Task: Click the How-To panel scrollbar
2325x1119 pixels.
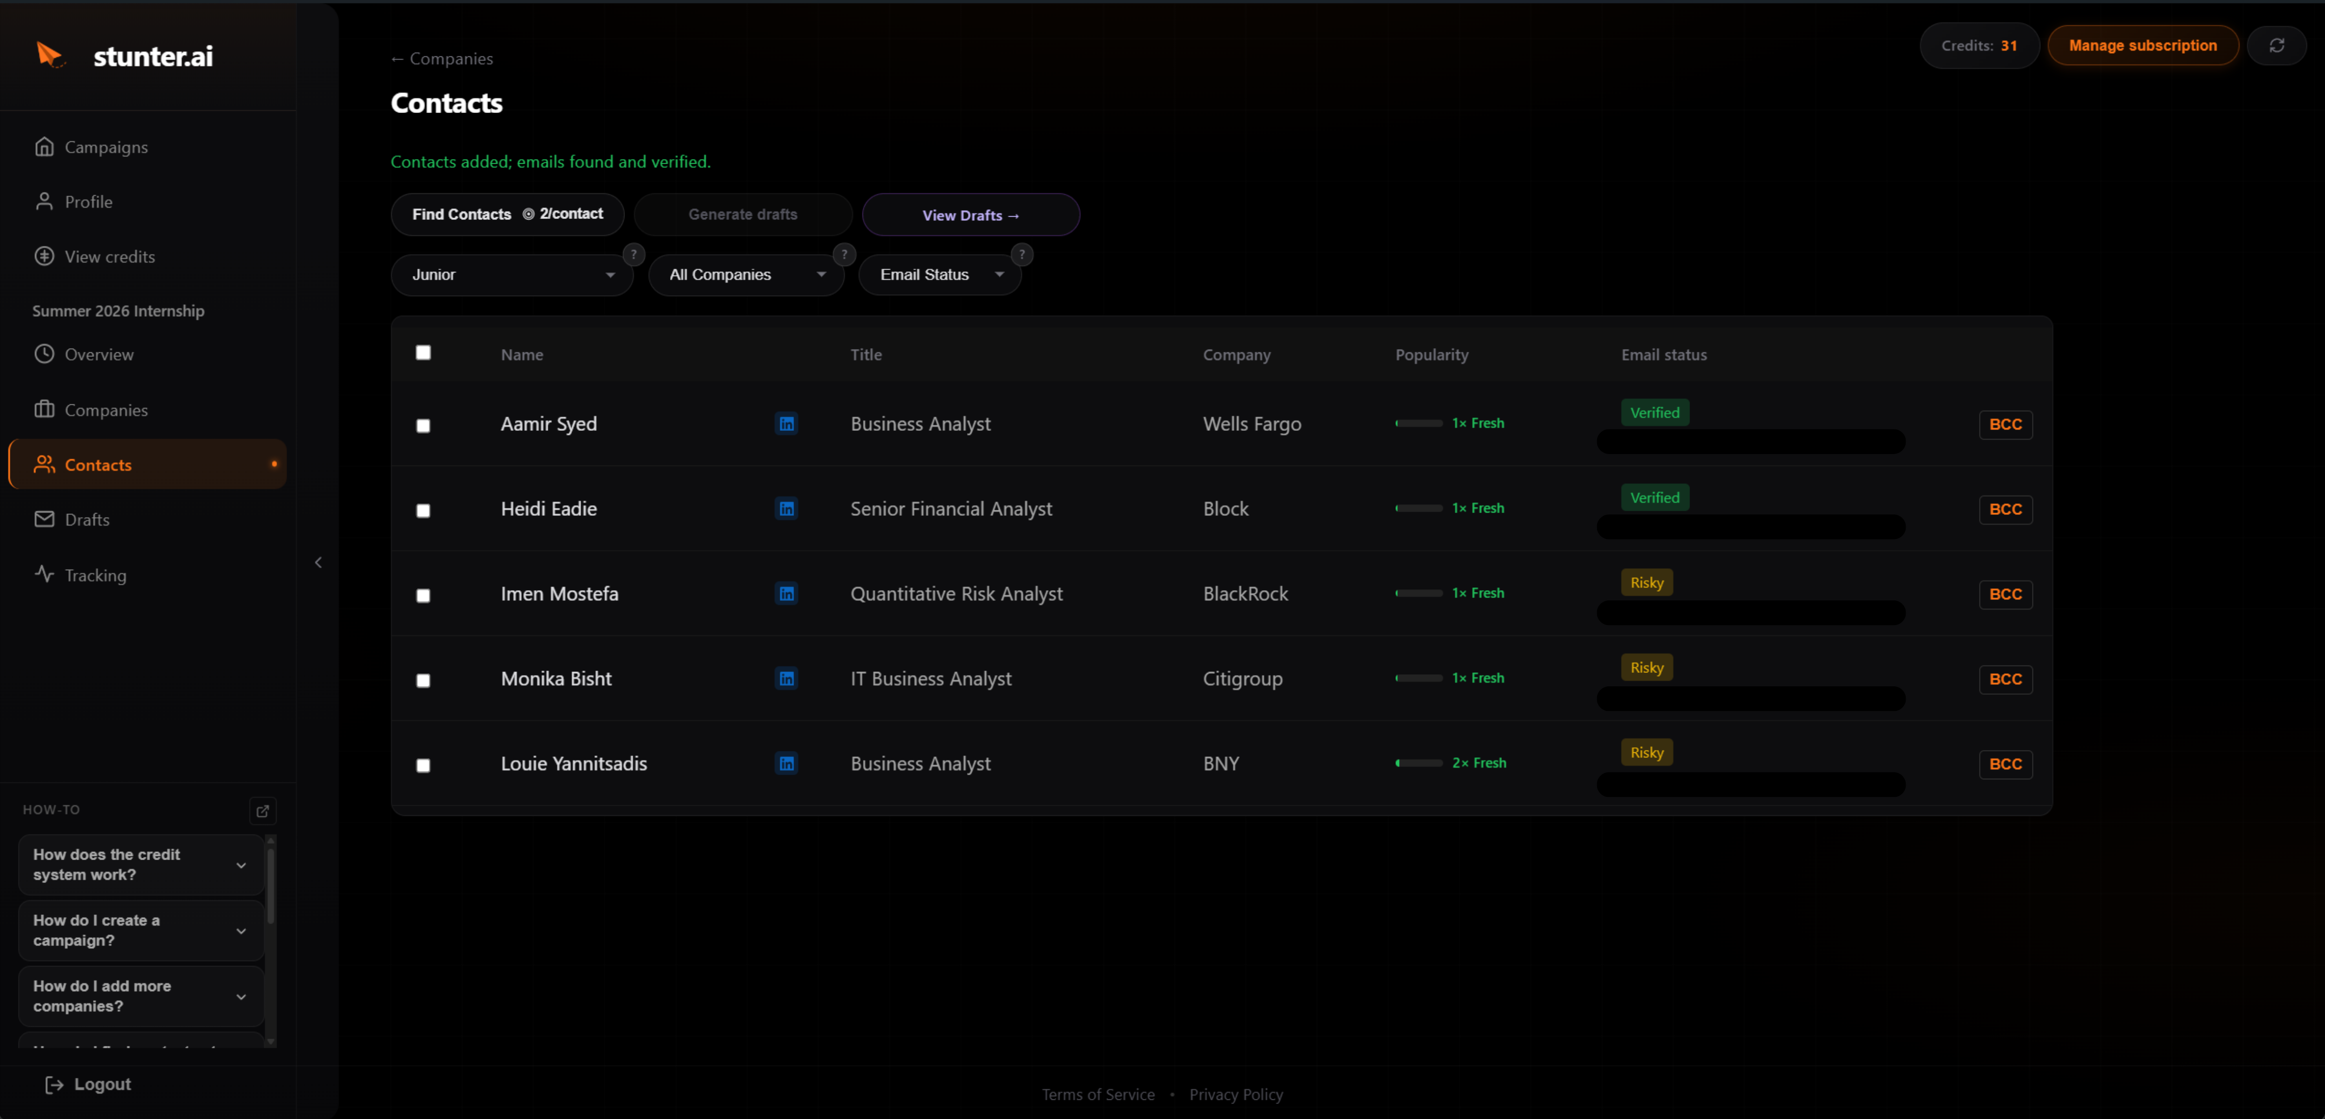Action: pyautogui.click(x=270, y=885)
